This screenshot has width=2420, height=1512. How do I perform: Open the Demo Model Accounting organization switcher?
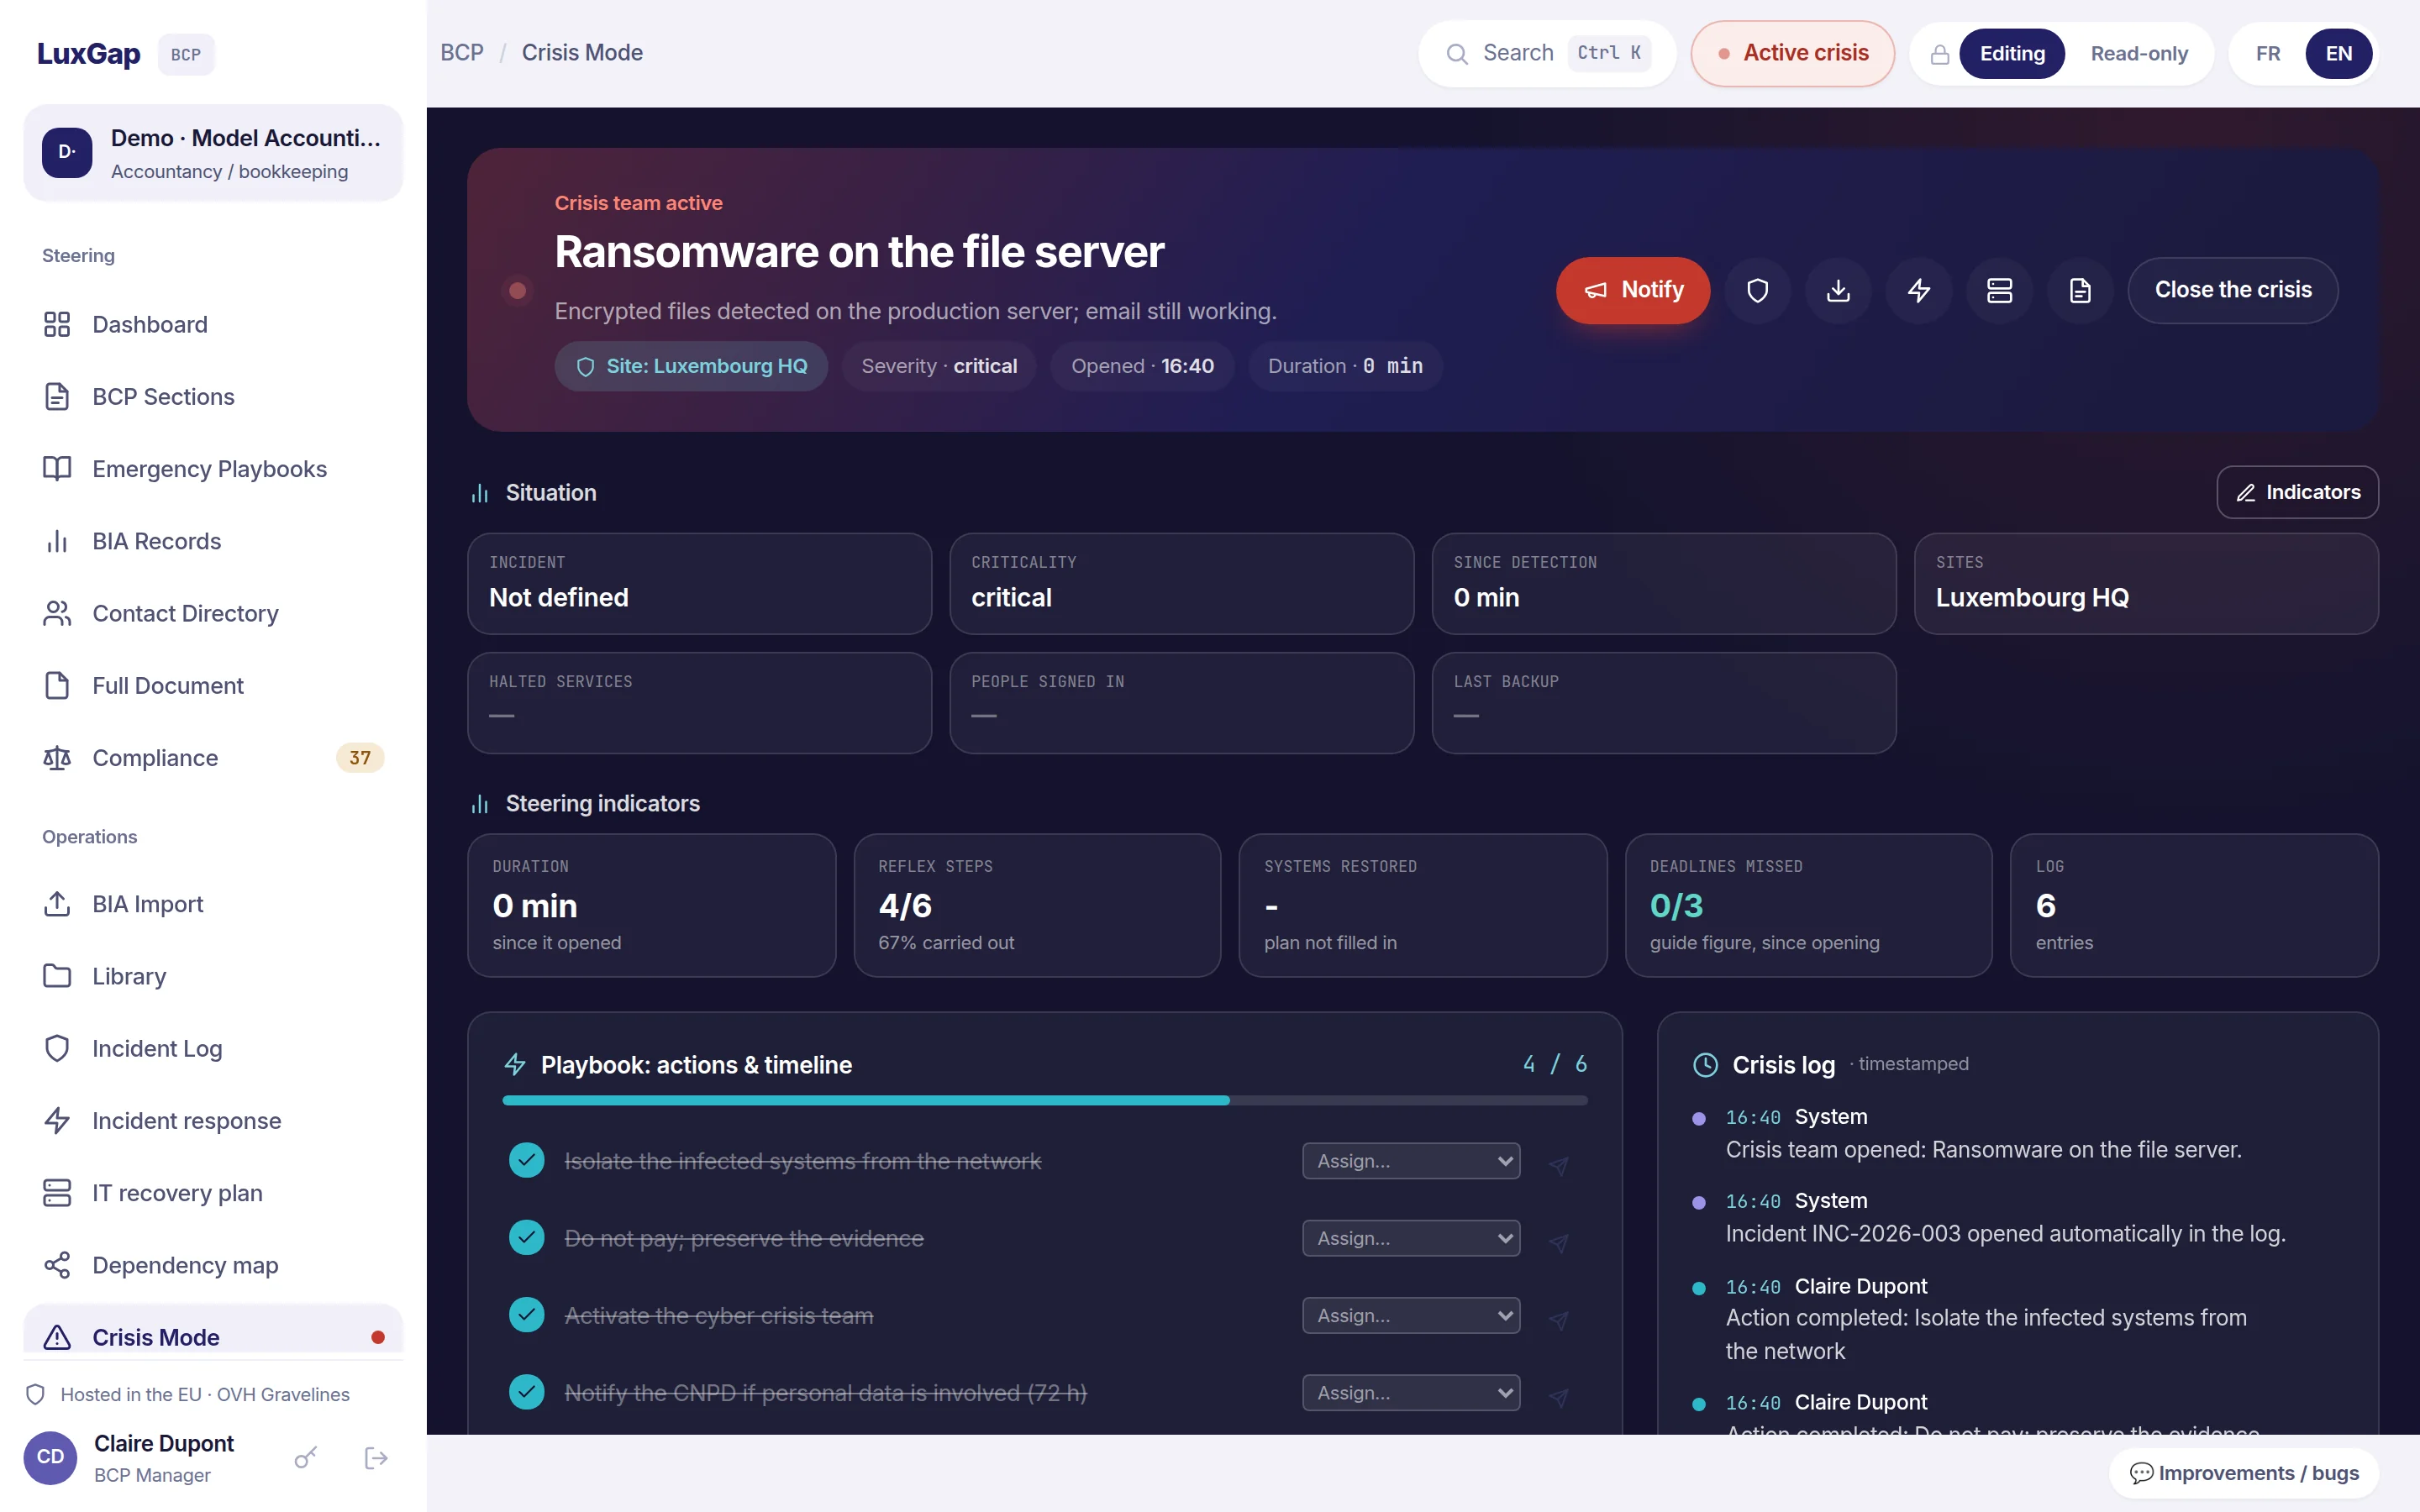tap(213, 153)
